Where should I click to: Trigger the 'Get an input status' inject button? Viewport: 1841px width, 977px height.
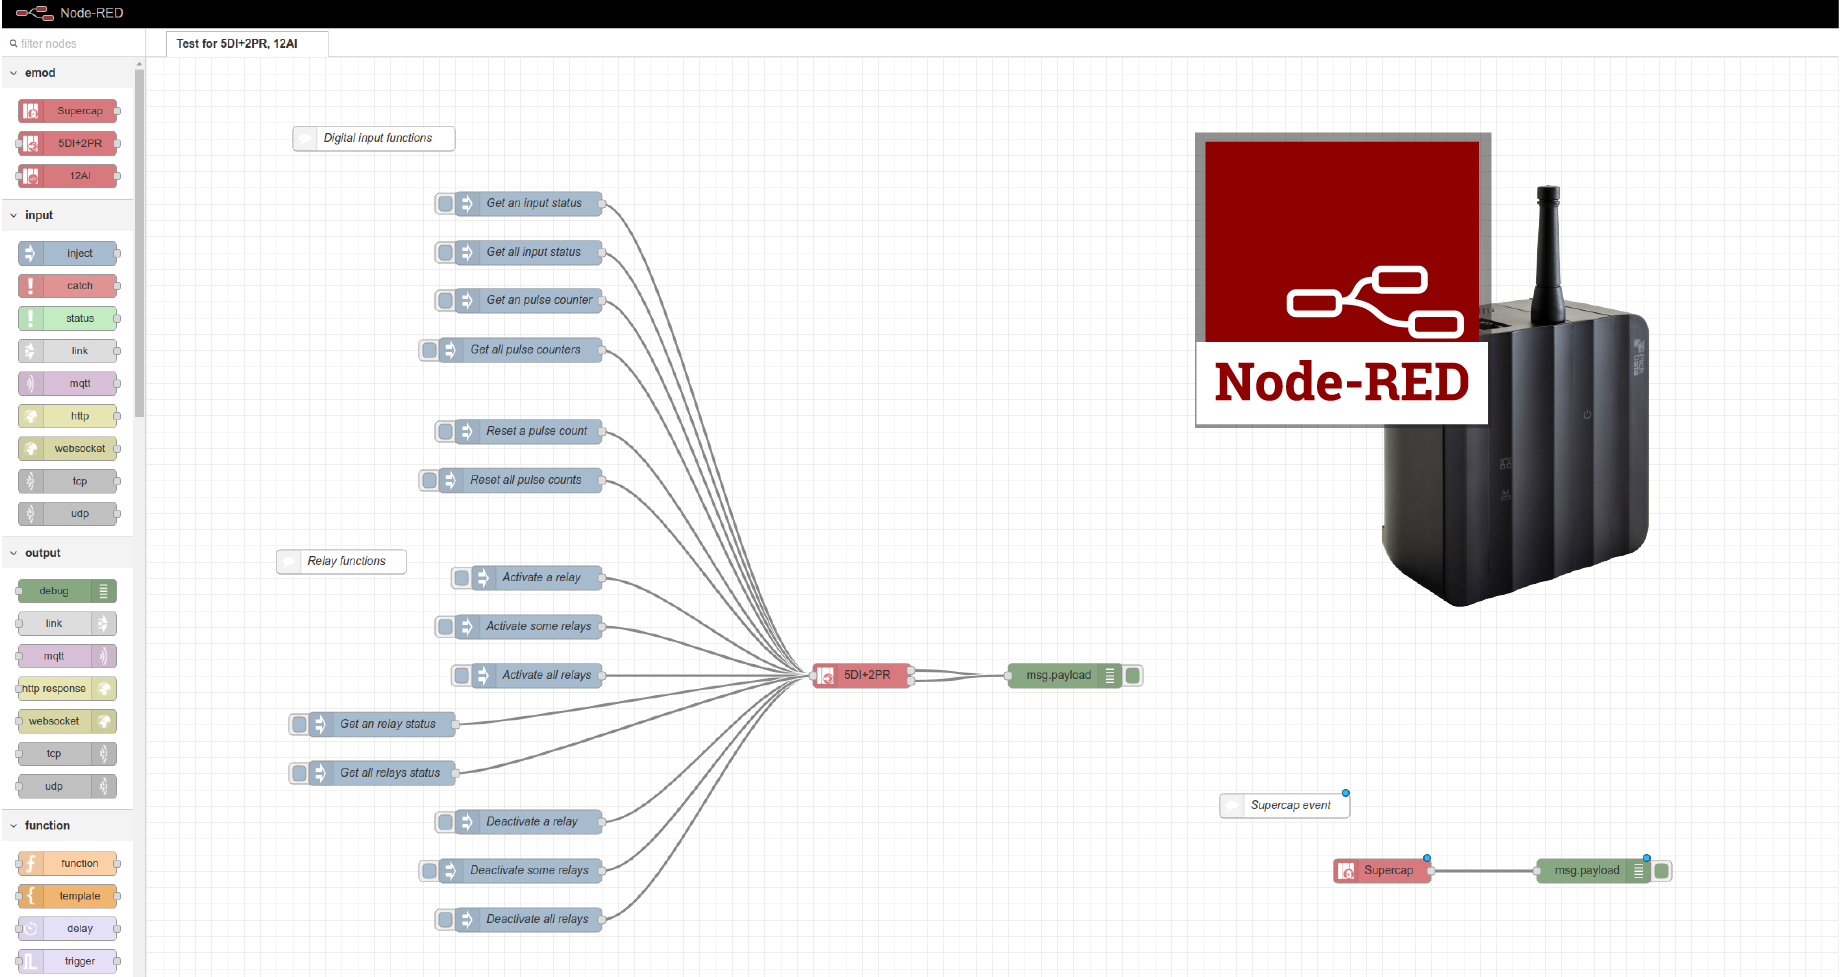pyautogui.click(x=446, y=204)
